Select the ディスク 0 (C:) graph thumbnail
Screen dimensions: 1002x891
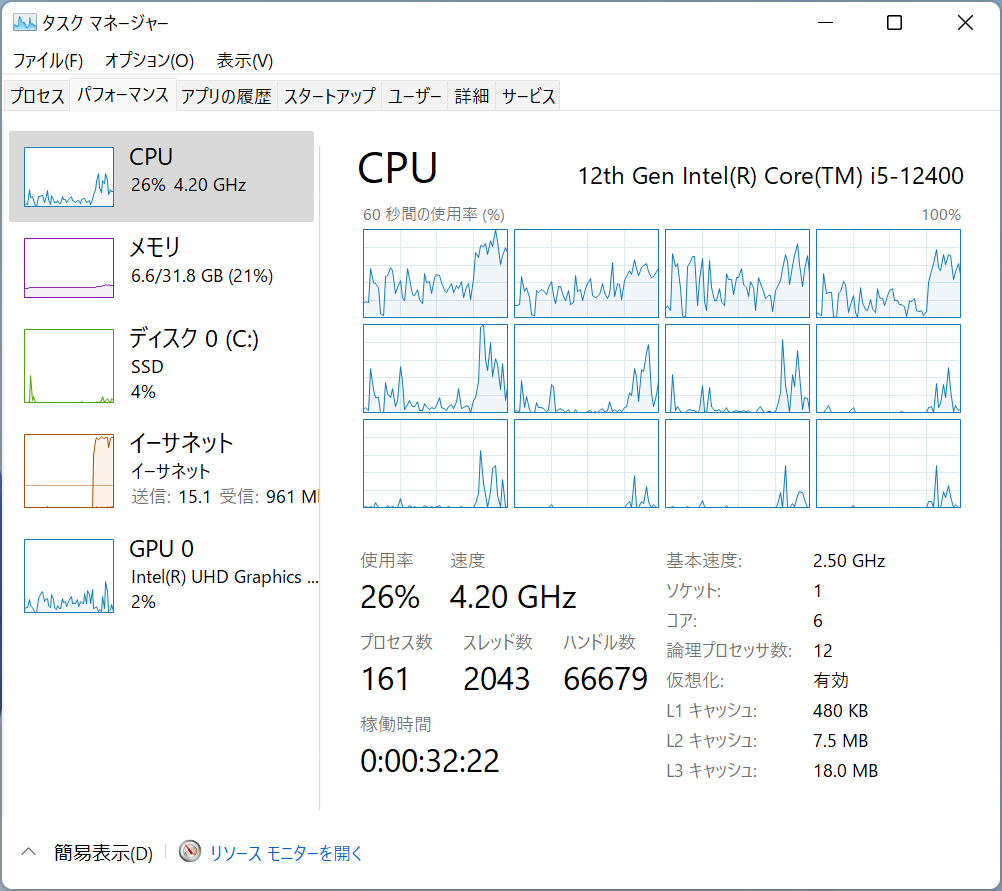(68, 366)
